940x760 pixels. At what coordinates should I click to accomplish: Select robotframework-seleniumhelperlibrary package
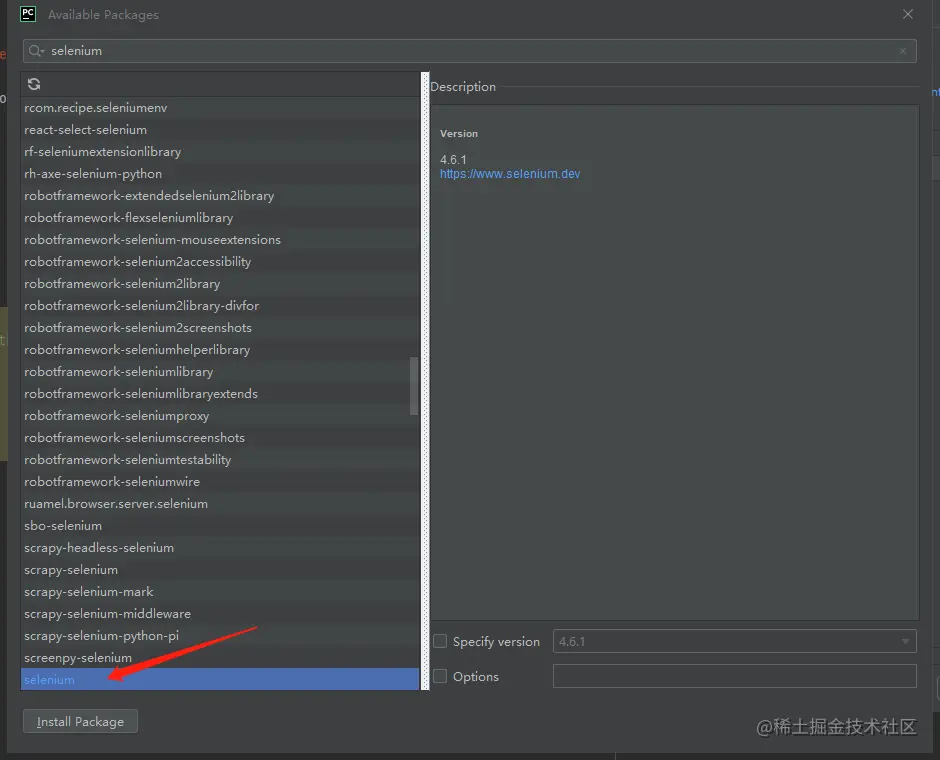point(220,349)
